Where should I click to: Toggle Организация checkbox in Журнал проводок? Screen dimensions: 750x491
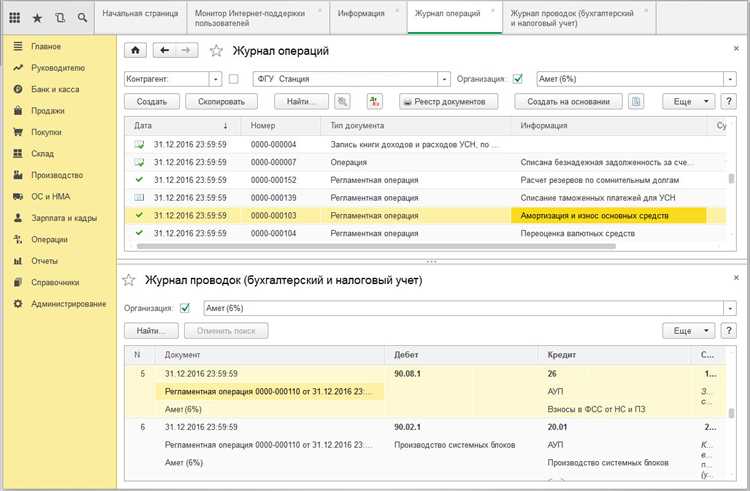tap(185, 308)
